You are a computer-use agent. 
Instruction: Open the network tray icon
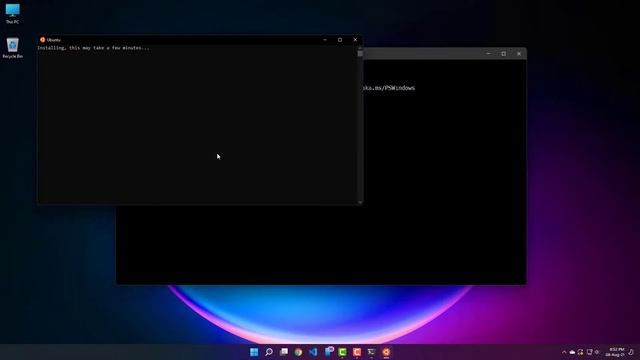pyautogui.click(x=589, y=352)
